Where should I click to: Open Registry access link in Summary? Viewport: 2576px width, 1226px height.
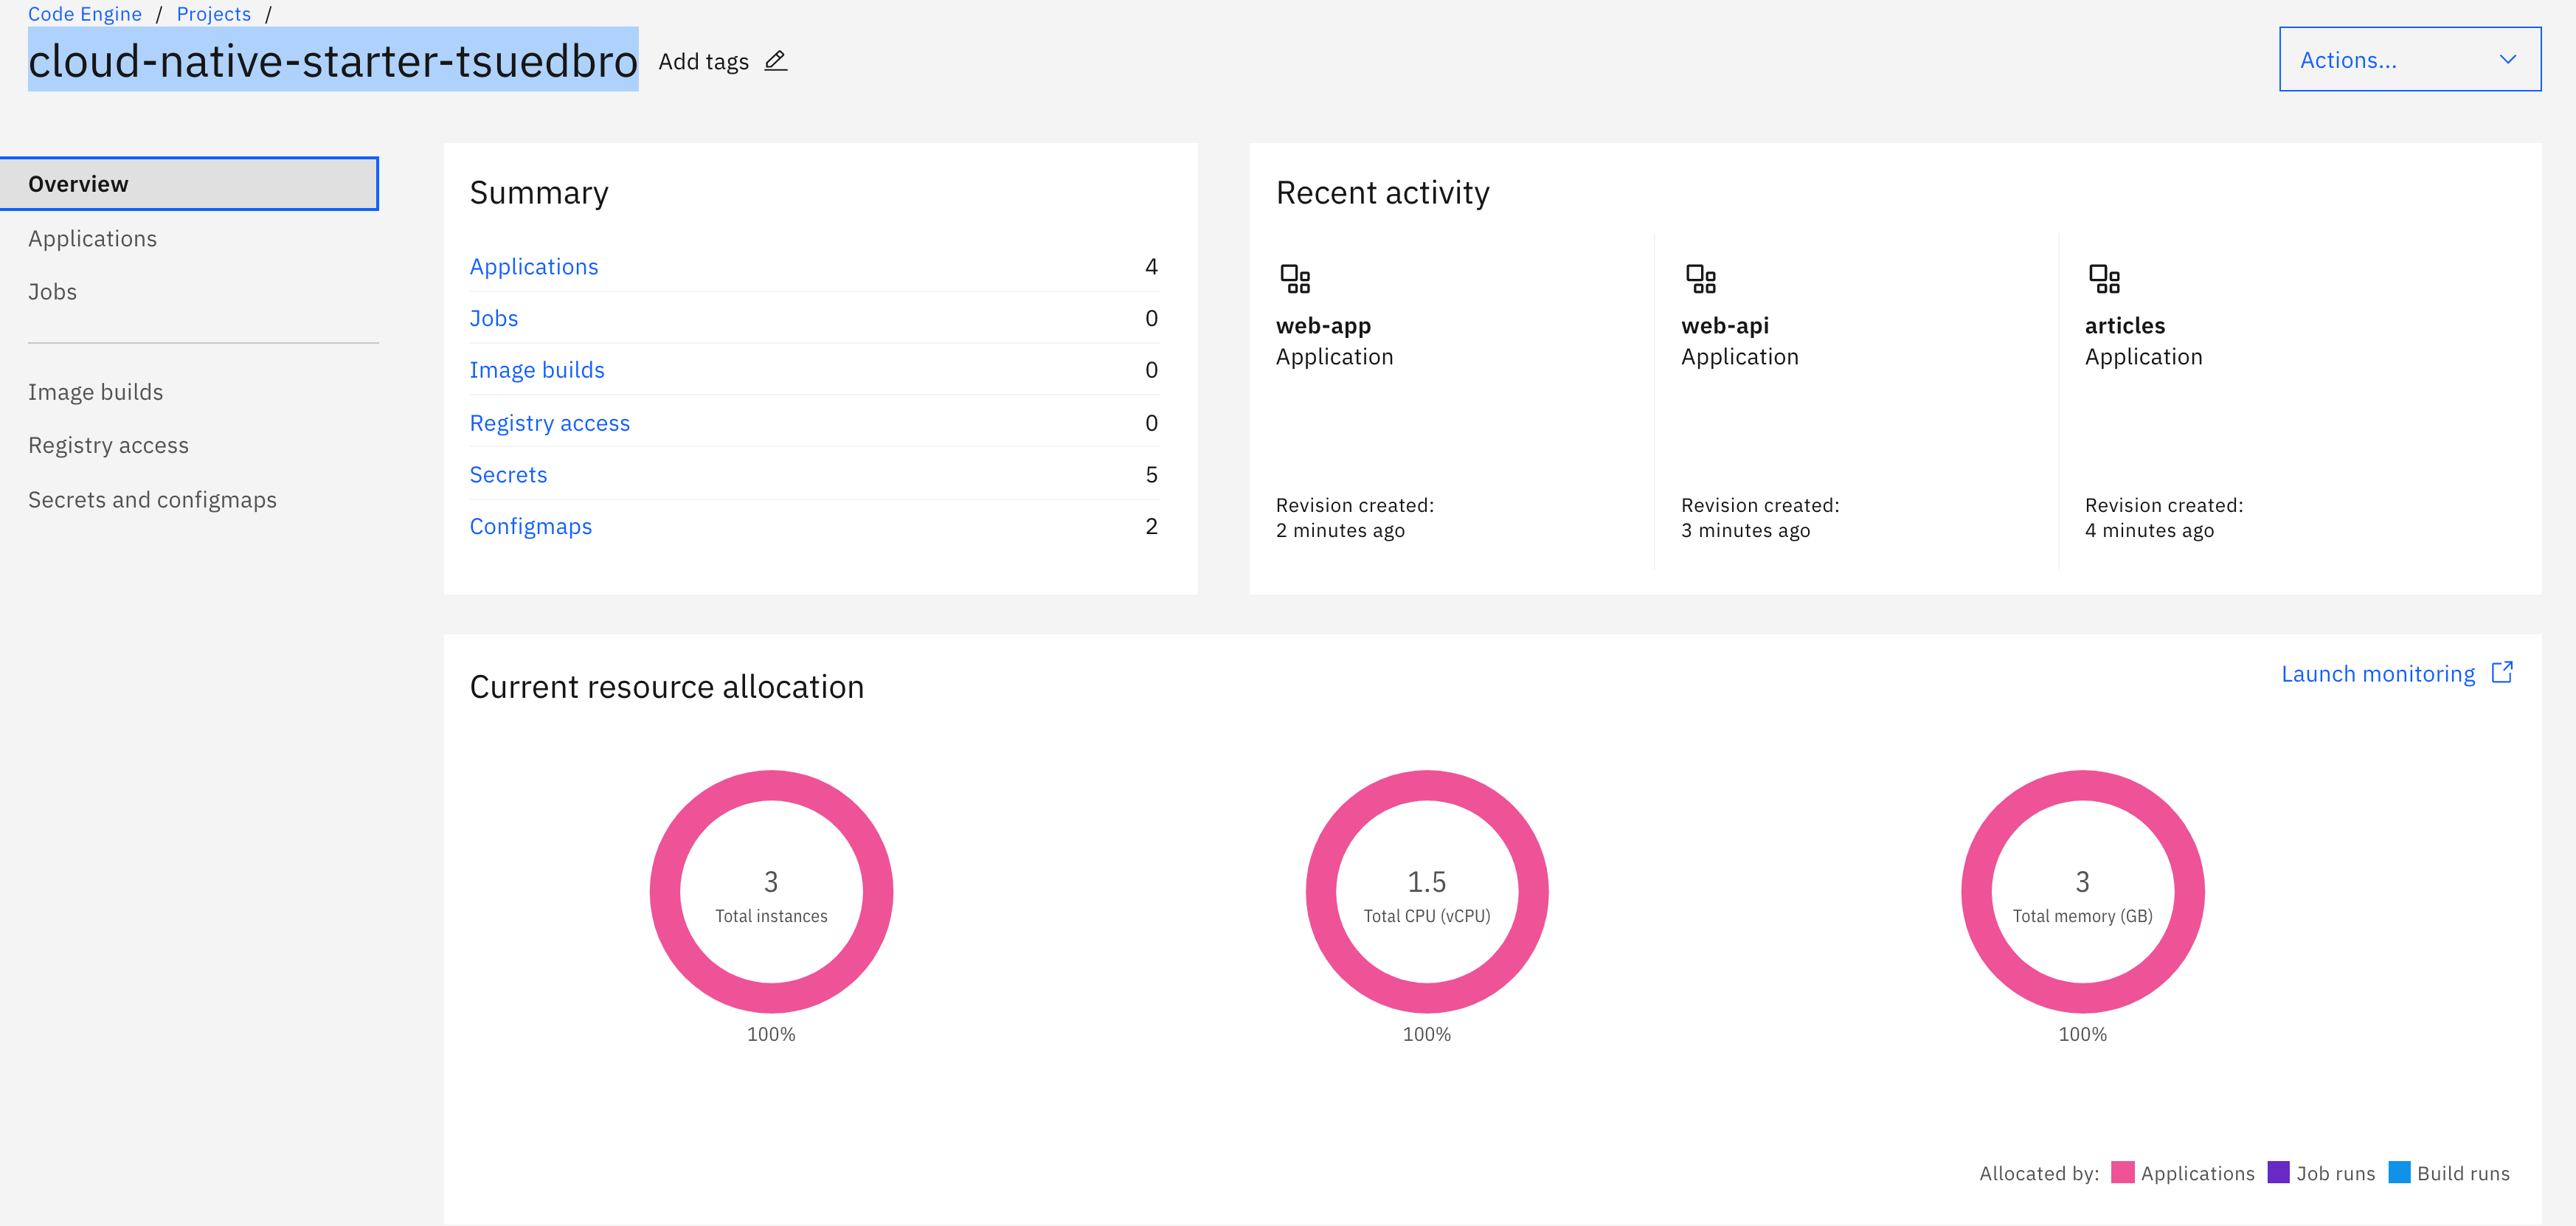coord(550,423)
